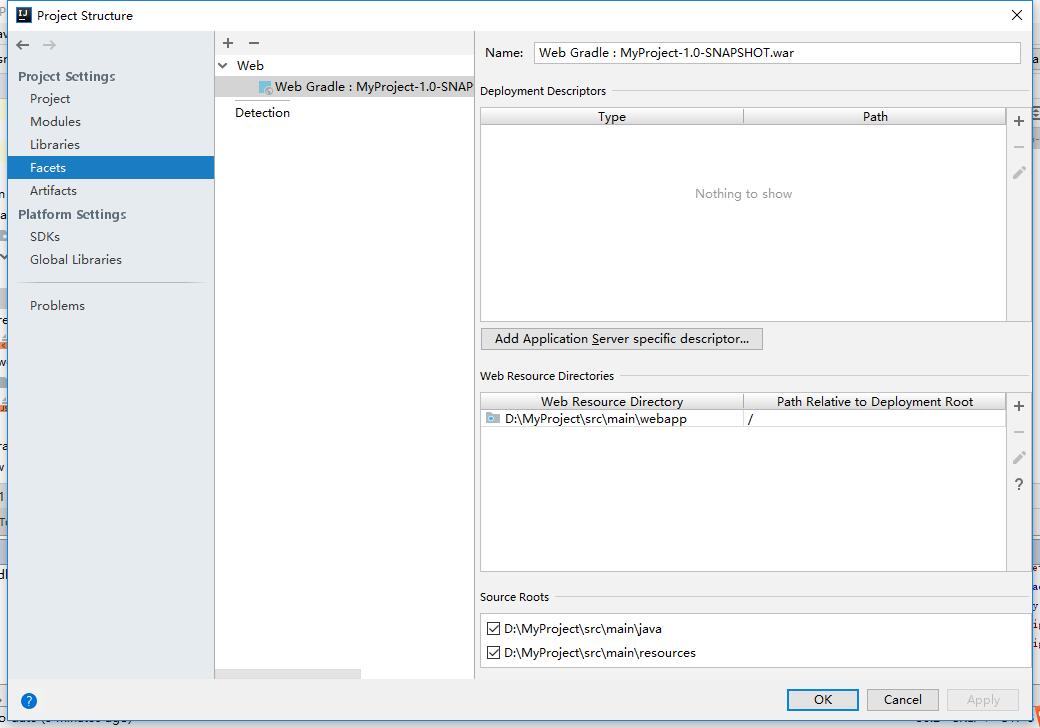Open Problems section
1040x728 pixels.
coord(57,306)
